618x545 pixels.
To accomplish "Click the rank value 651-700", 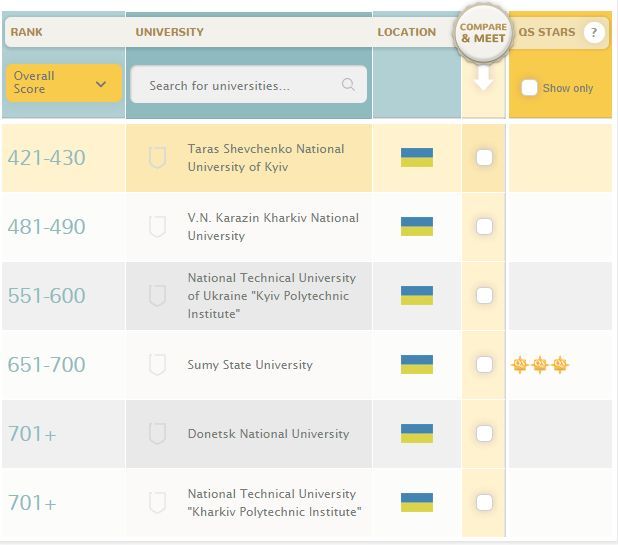I will (x=47, y=365).
